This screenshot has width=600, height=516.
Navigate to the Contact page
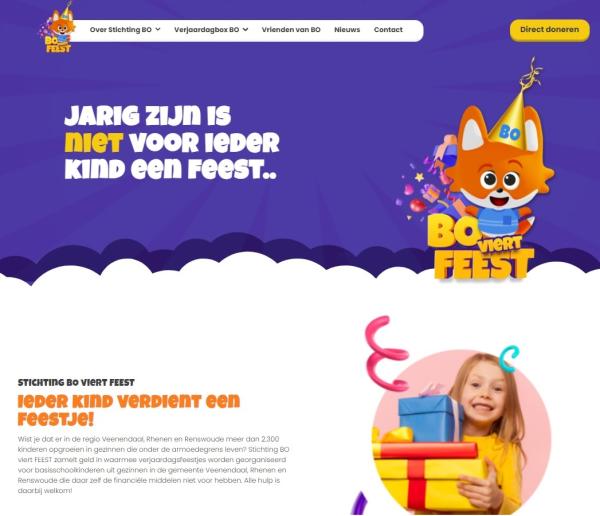[x=388, y=30]
